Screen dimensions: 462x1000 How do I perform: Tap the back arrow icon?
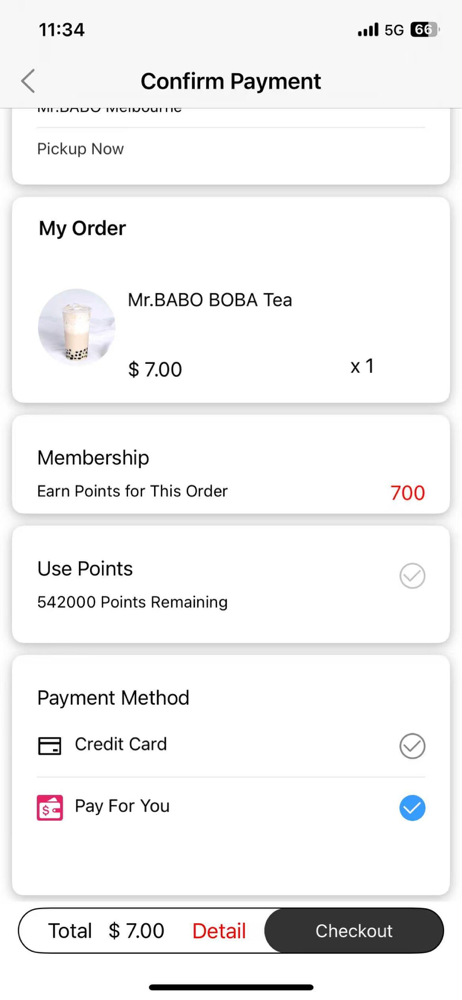coord(27,82)
